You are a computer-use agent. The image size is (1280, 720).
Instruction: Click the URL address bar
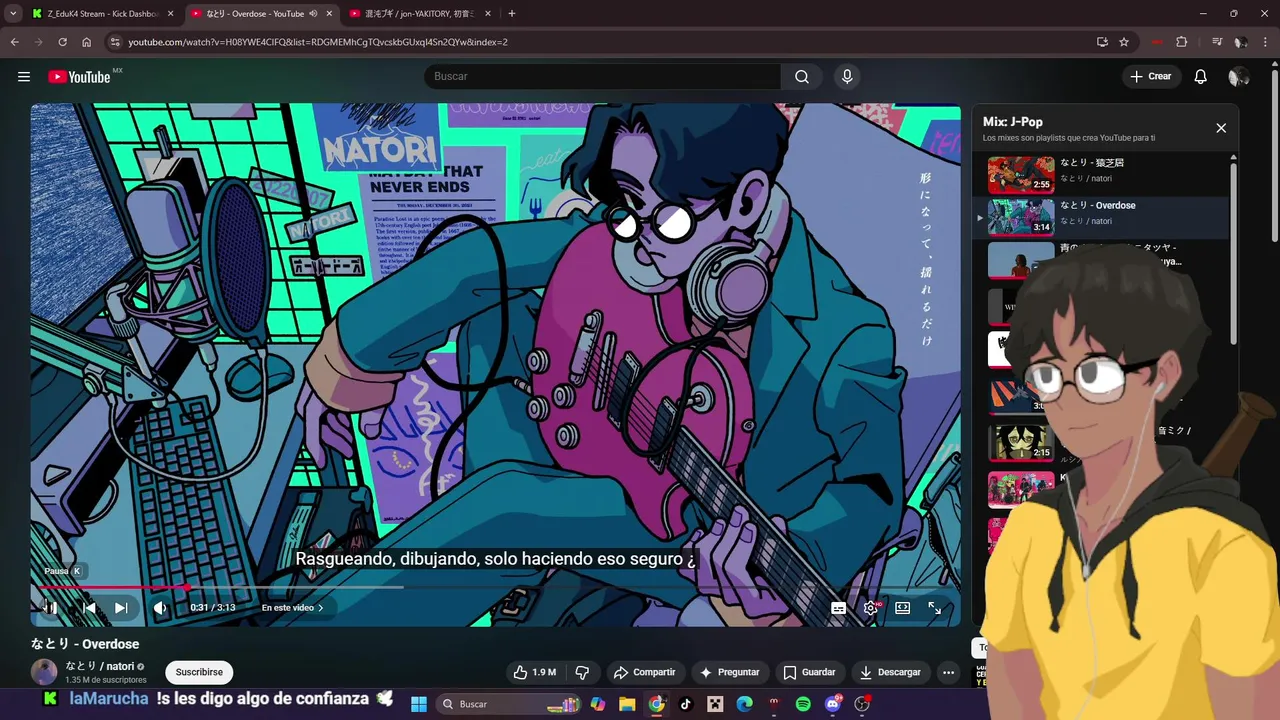coord(600,42)
